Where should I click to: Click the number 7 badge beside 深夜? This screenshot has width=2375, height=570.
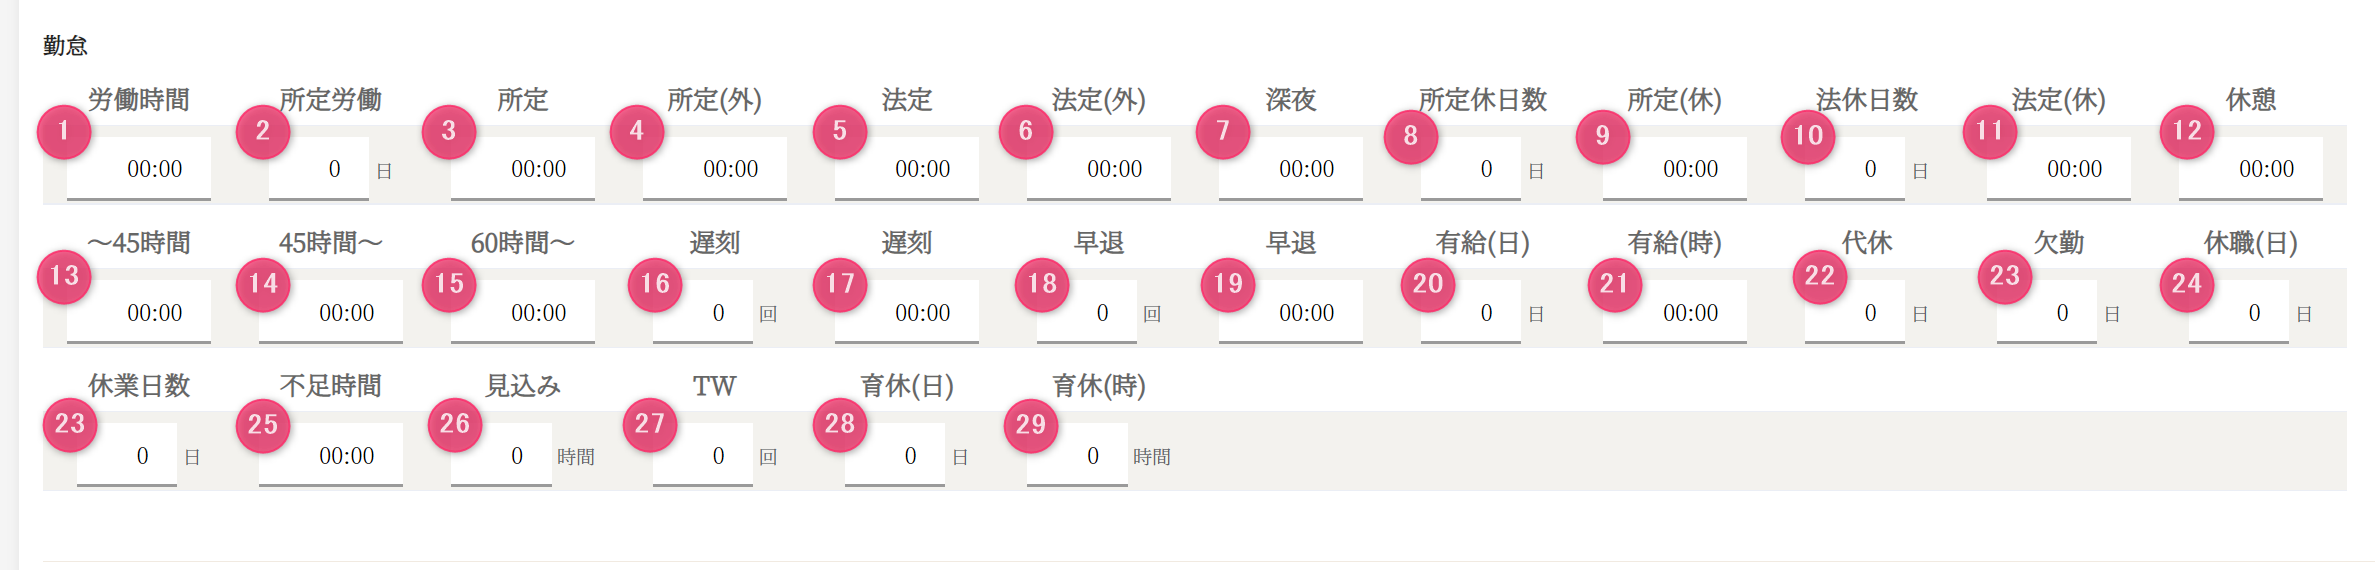[x=1222, y=131]
